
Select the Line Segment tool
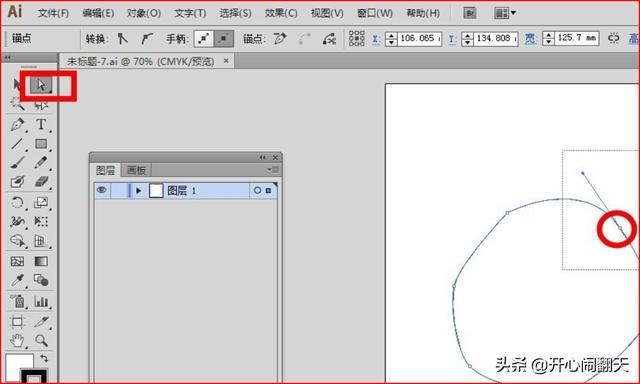(17, 144)
